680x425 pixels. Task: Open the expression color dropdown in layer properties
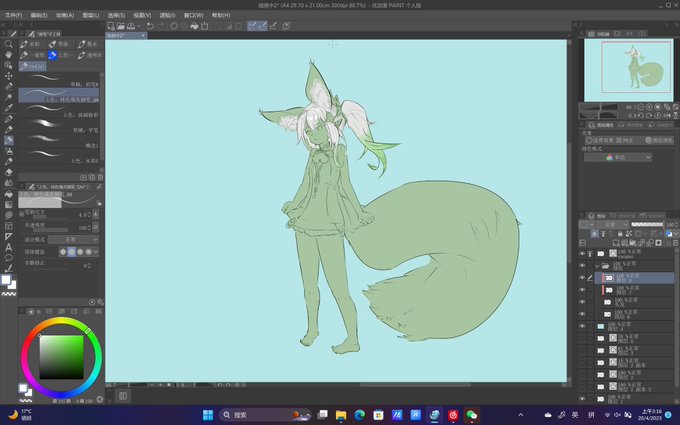click(x=618, y=157)
